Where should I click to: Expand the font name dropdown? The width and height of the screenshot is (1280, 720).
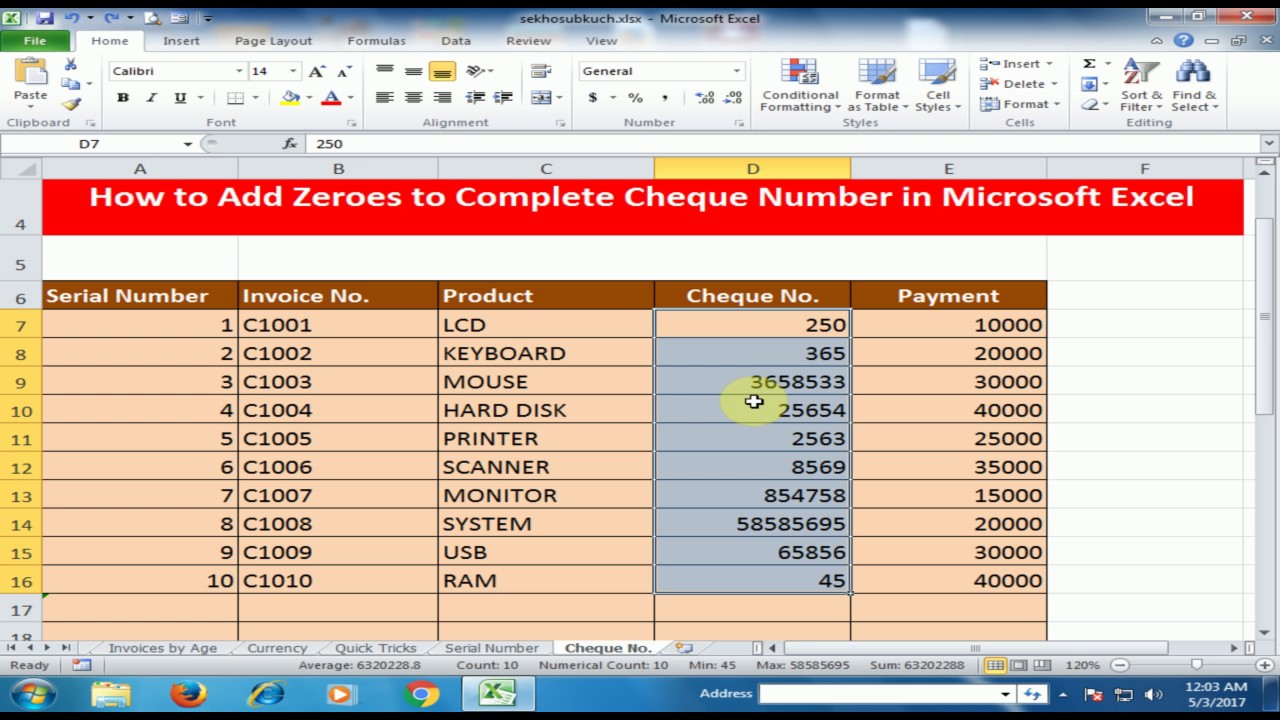point(239,71)
